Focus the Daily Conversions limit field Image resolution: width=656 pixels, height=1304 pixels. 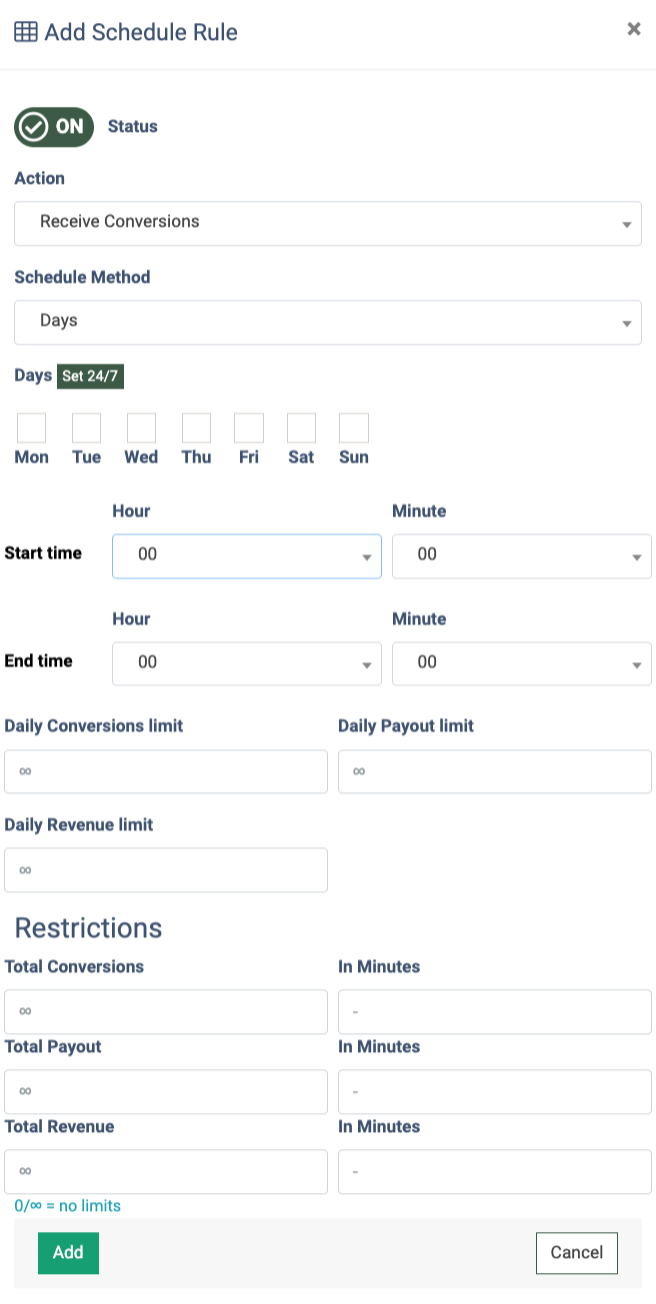166,772
